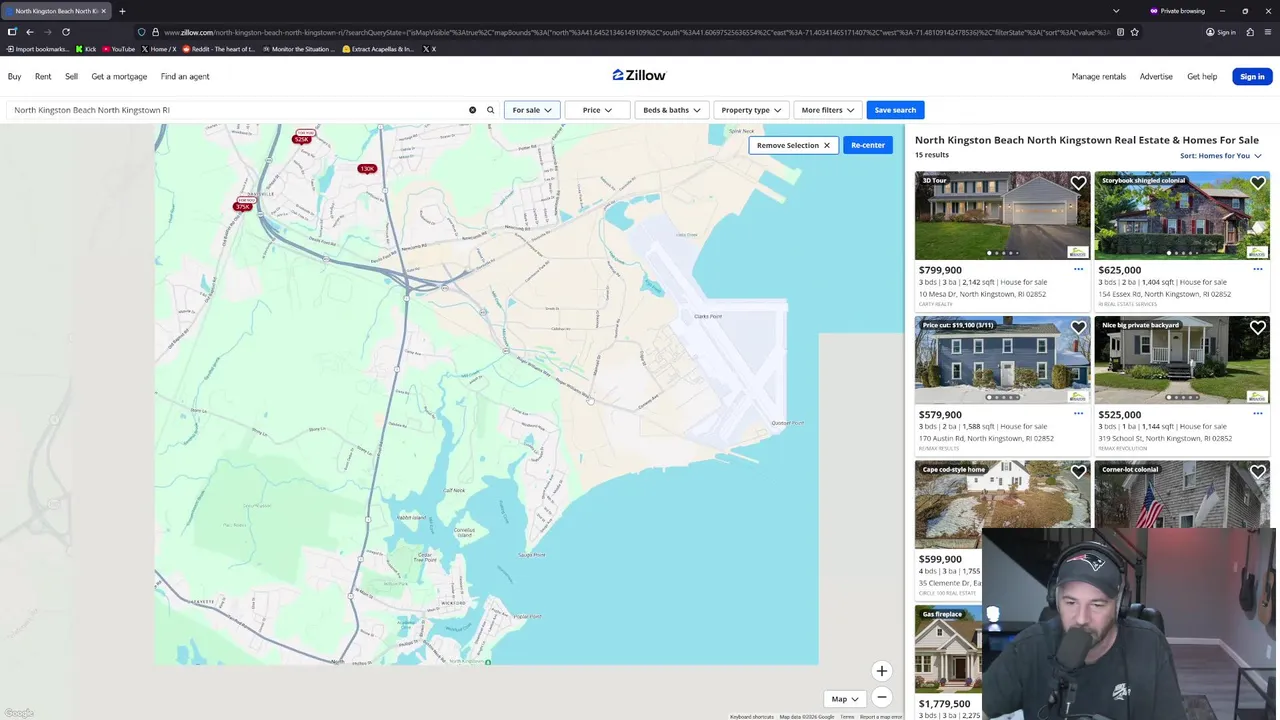This screenshot has height=720, width=1280.
Task: Re-center the map
Action: click(x=868, y=145)
